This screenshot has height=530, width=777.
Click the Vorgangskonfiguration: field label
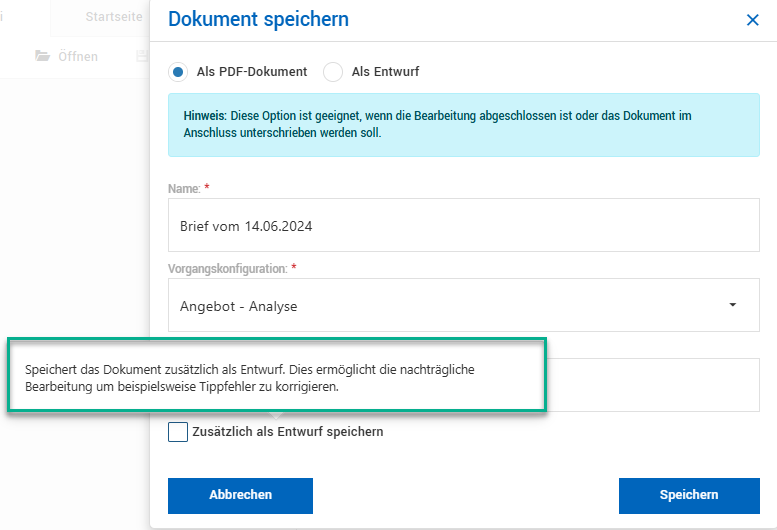(227, 268)
